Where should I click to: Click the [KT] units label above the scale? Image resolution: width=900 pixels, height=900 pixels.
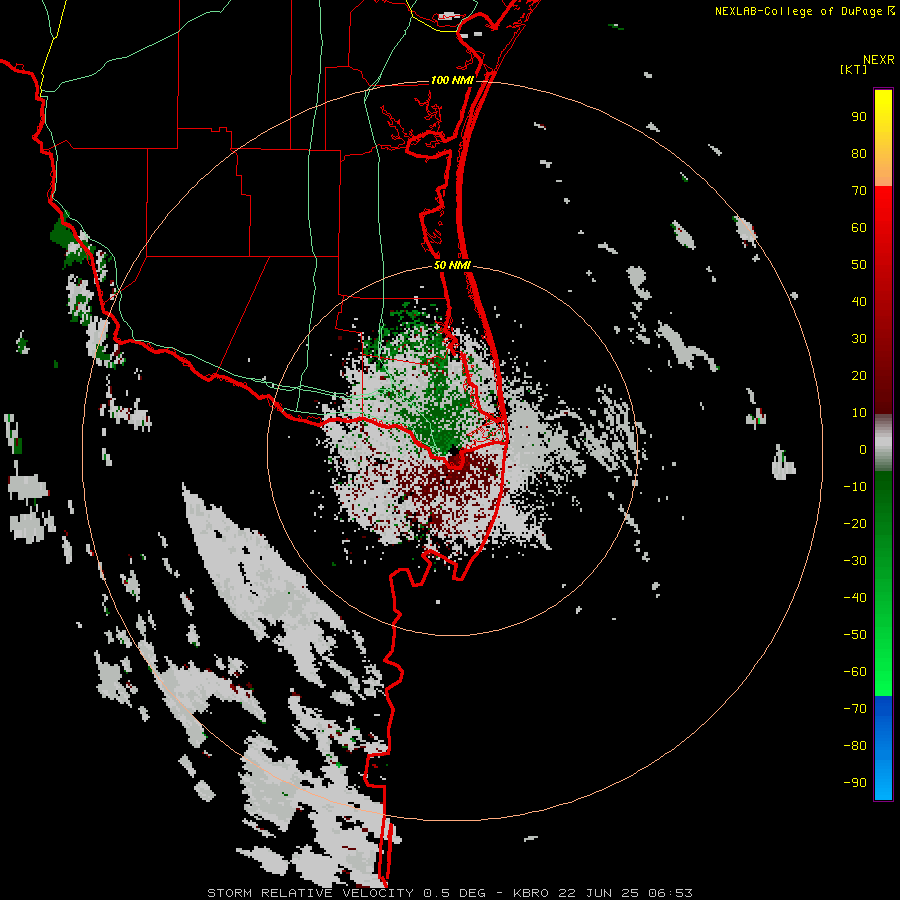click(854, 69)
